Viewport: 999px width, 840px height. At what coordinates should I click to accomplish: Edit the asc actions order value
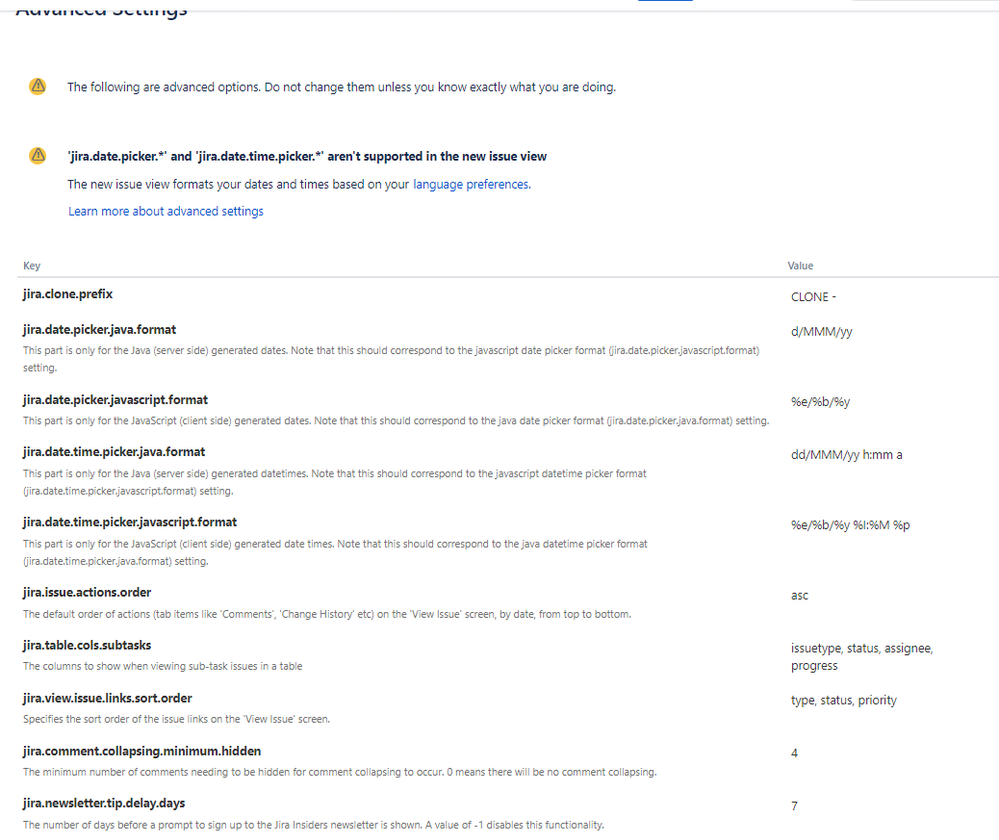pos(800,595)
